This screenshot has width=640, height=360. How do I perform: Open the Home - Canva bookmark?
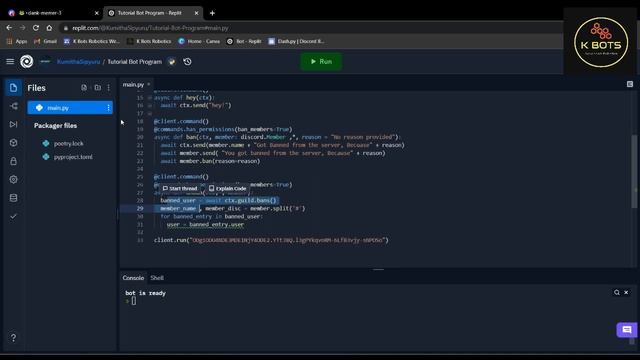199,41
